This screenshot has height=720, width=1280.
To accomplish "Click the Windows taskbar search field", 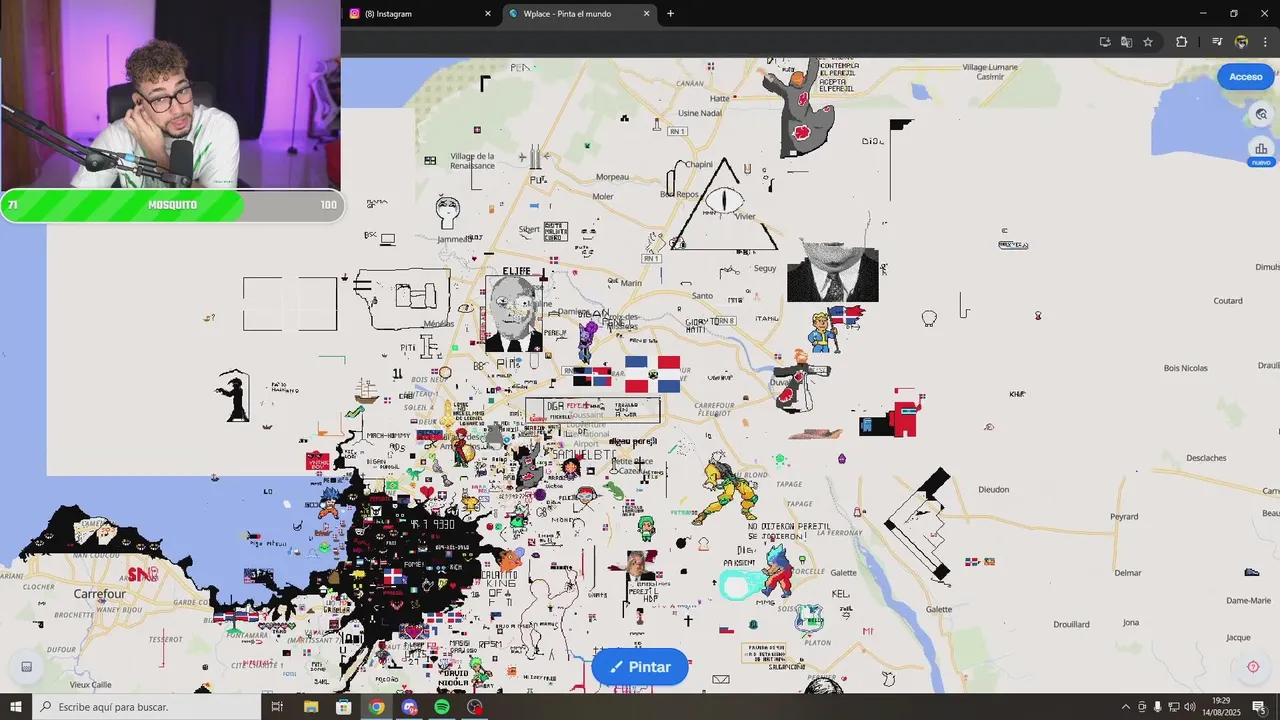I will (x=146, y=707).
